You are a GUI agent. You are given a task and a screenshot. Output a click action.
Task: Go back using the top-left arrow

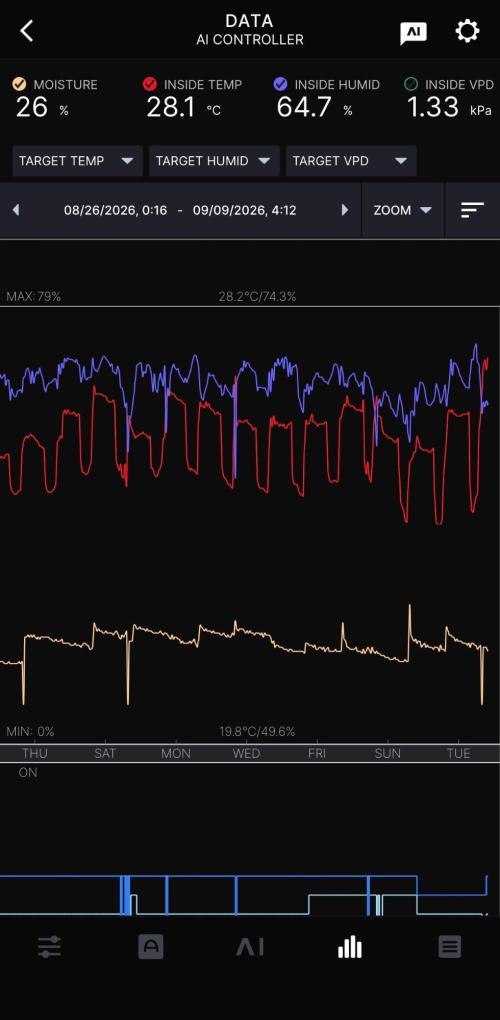(x=26, y=31)
